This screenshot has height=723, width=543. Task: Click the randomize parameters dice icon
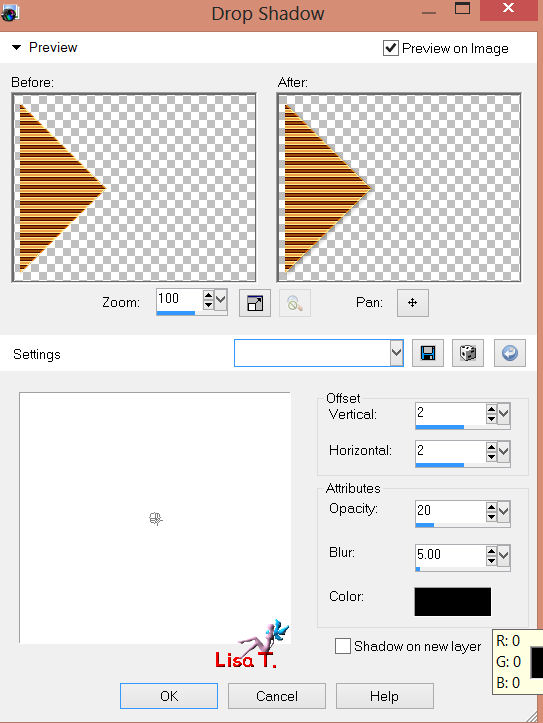point(468,354)
